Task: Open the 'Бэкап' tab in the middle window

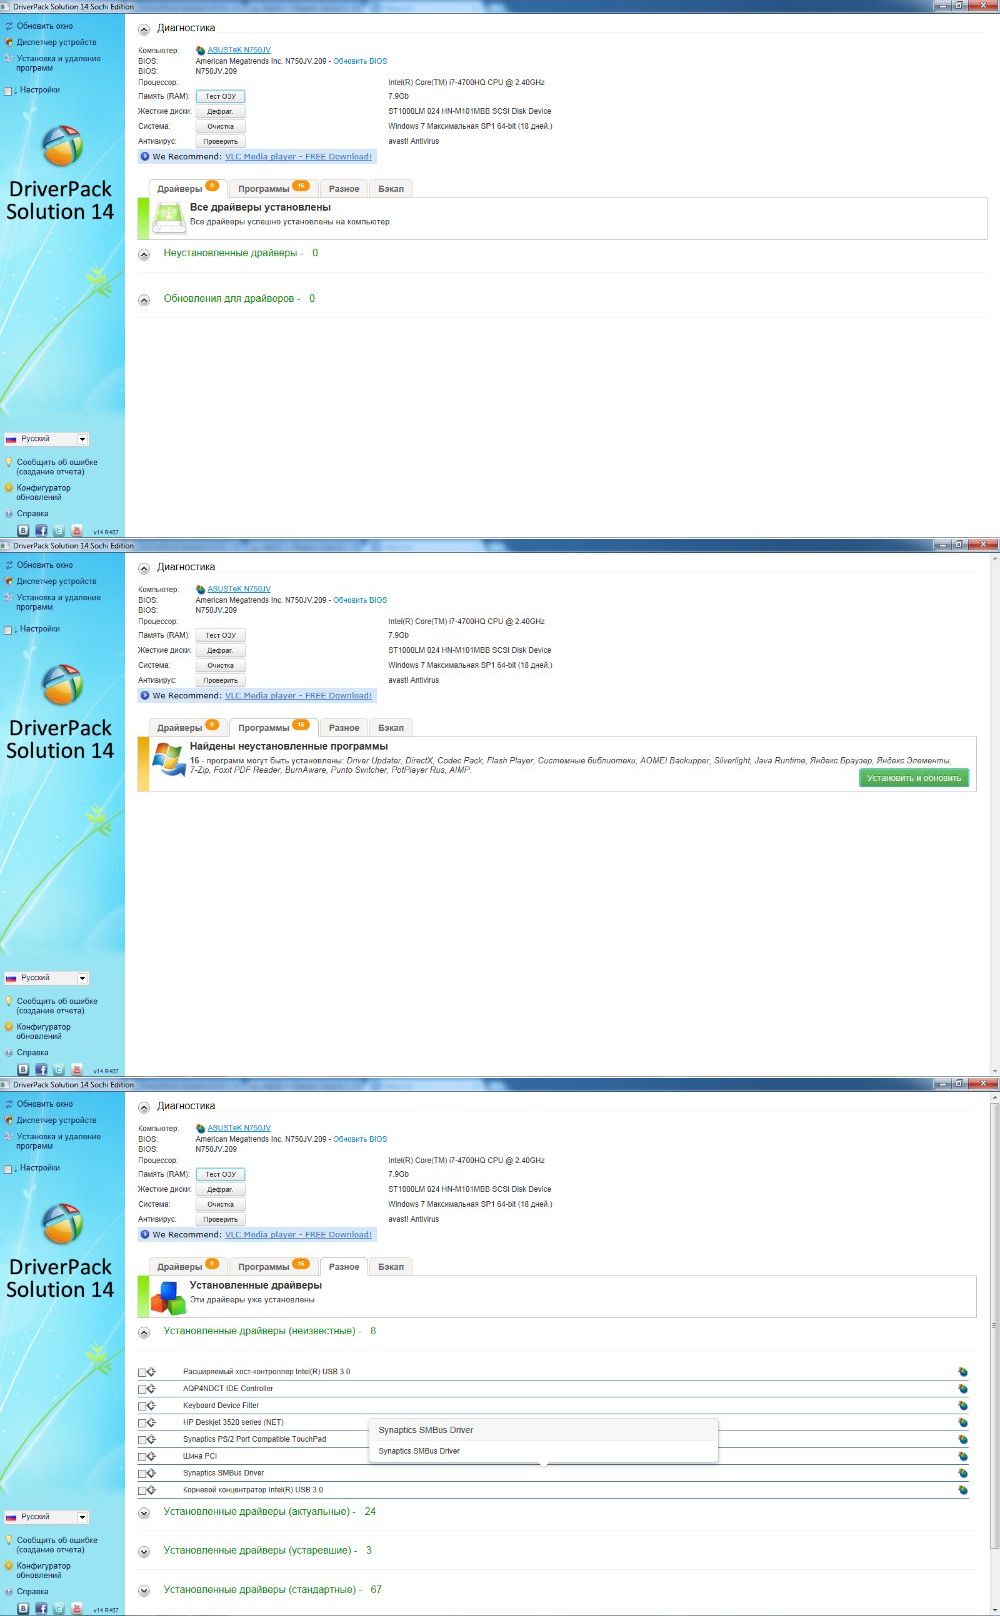Action: pos(391,727)
